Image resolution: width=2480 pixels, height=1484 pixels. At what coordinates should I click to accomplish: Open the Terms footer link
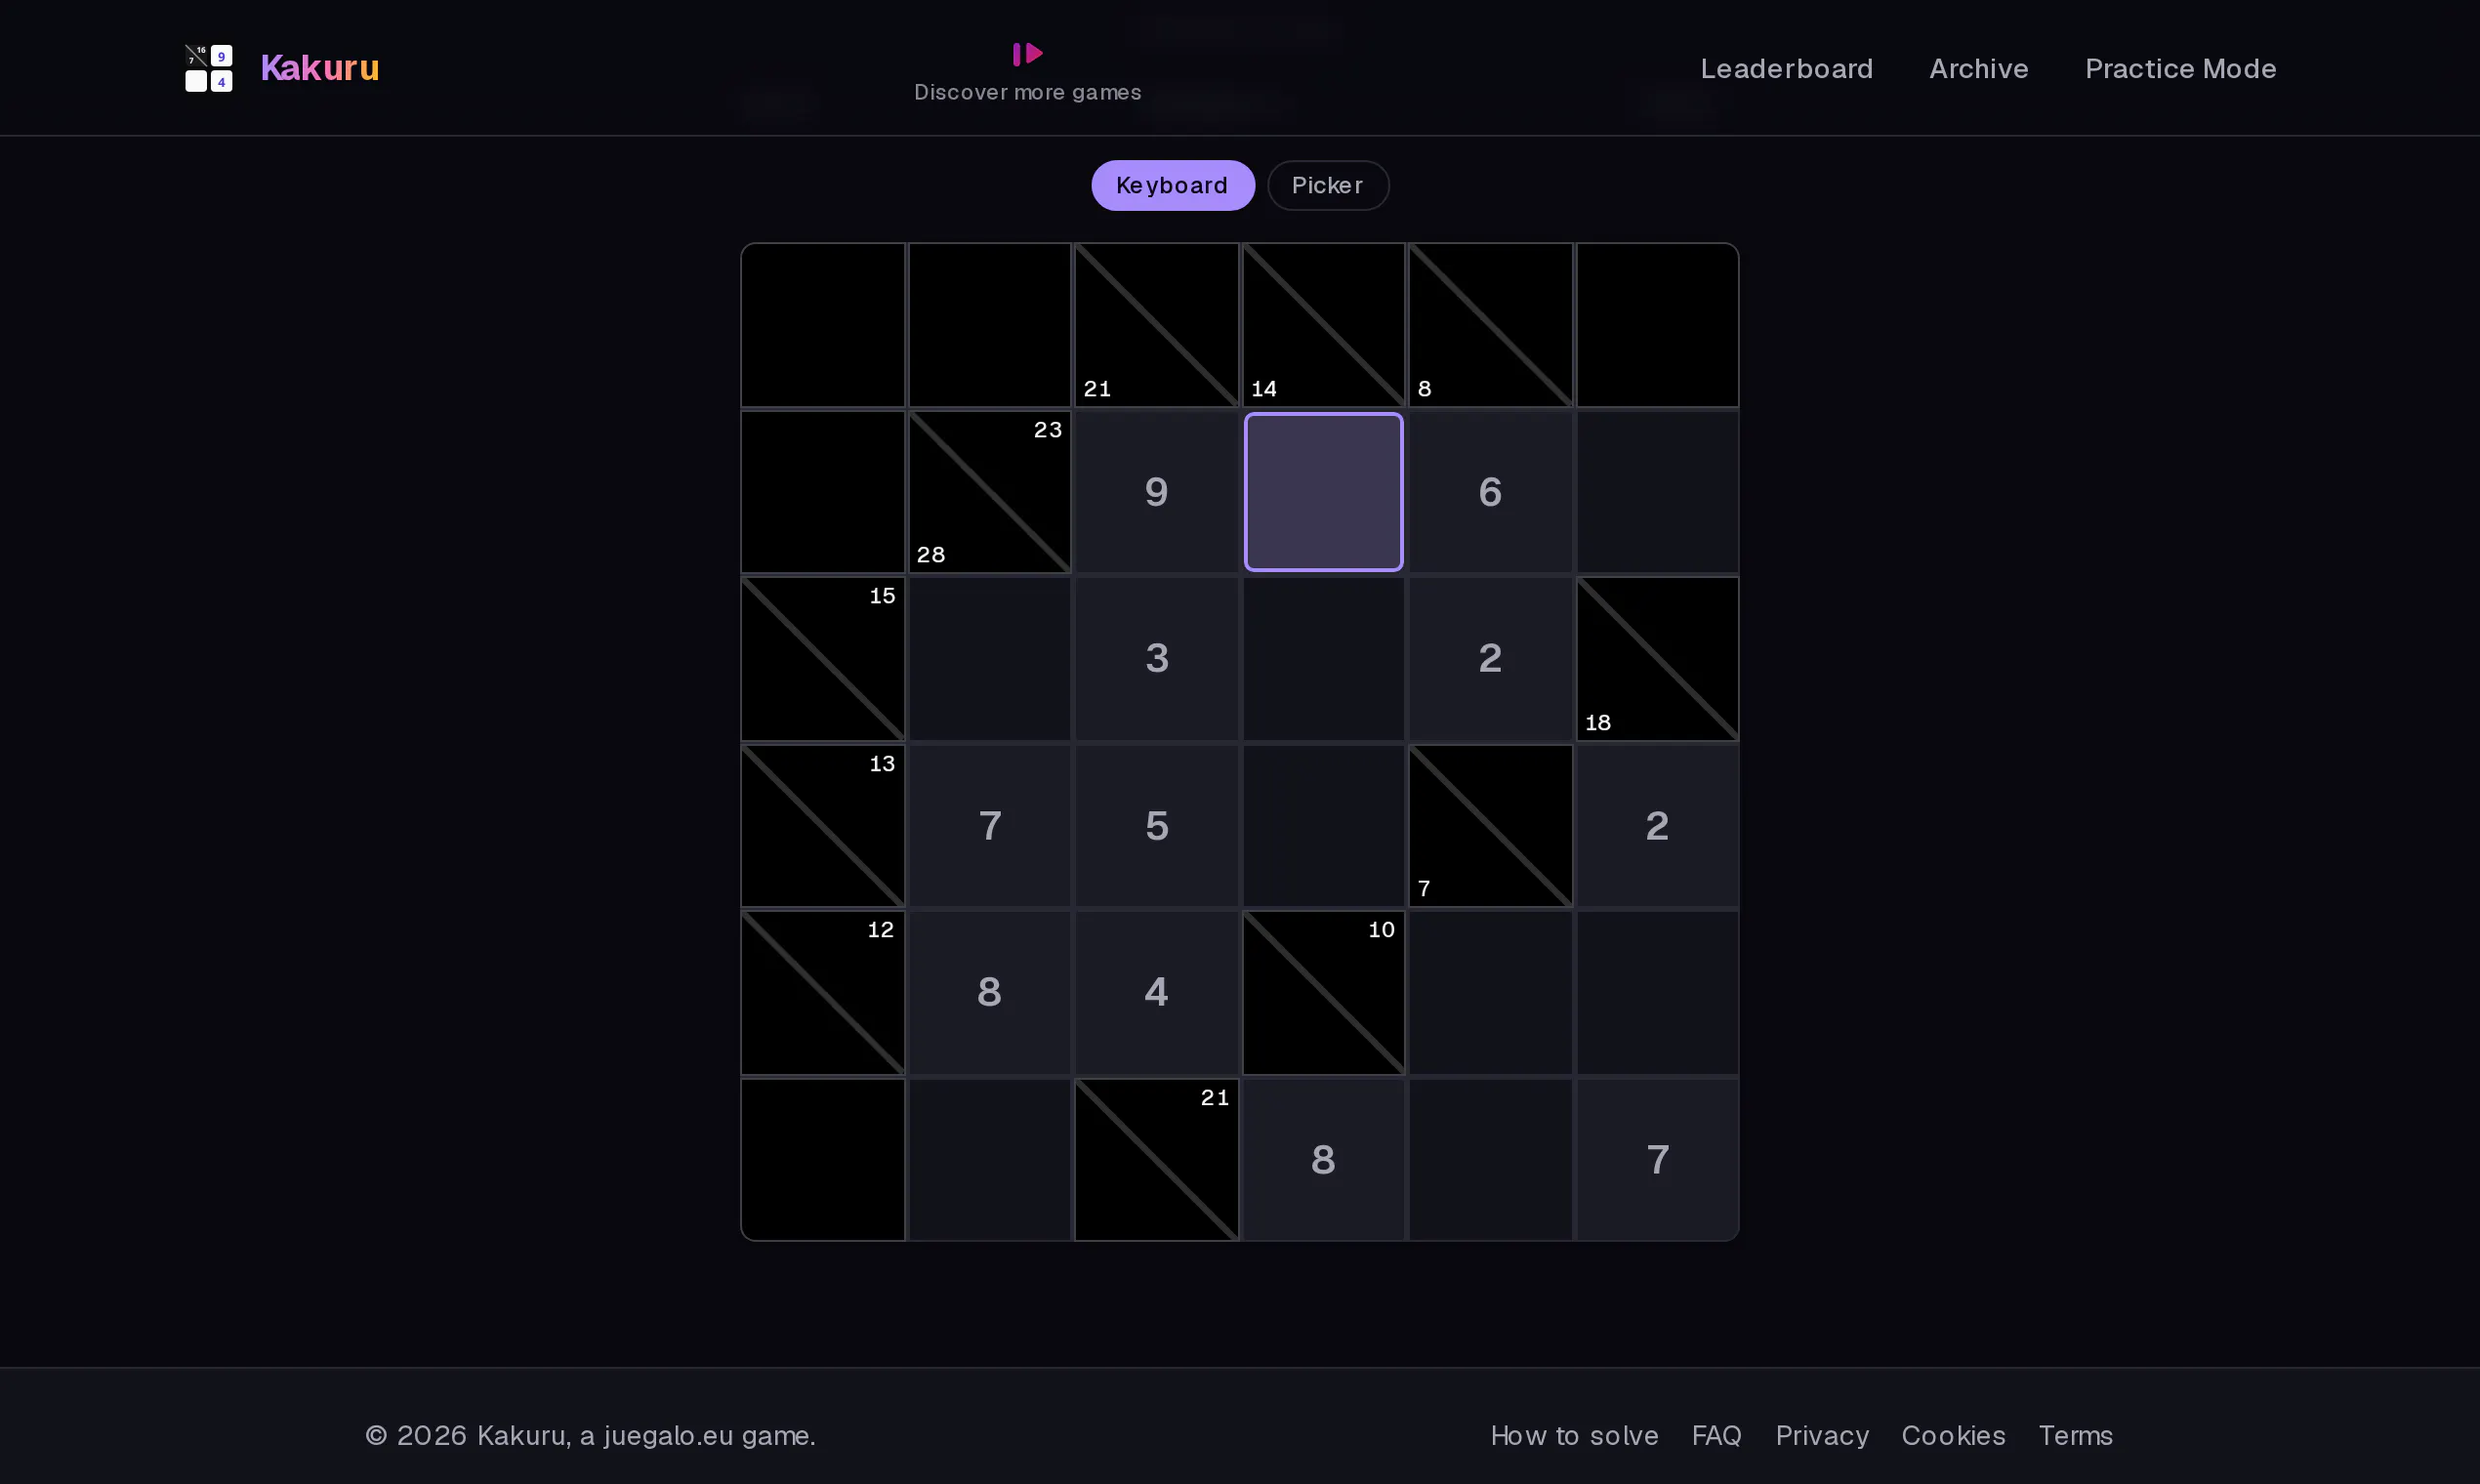(x=2076, y=1436)
